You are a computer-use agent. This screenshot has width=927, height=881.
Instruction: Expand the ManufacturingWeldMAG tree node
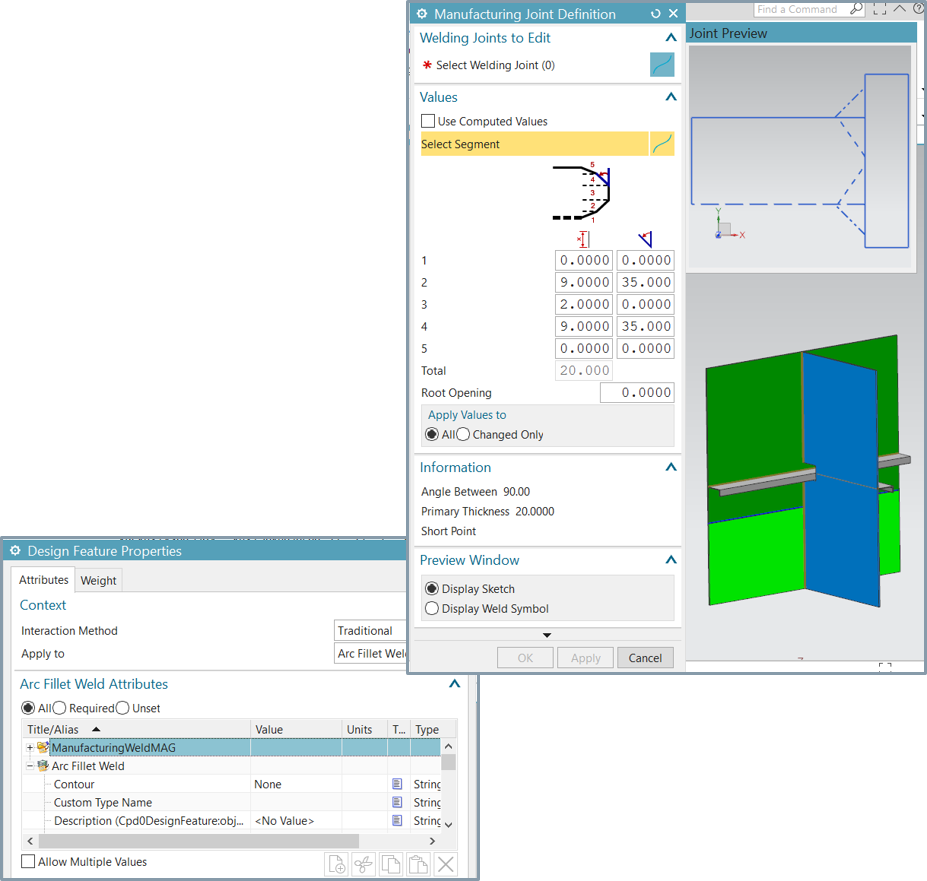pyautogui.click(x=29, y=748)
